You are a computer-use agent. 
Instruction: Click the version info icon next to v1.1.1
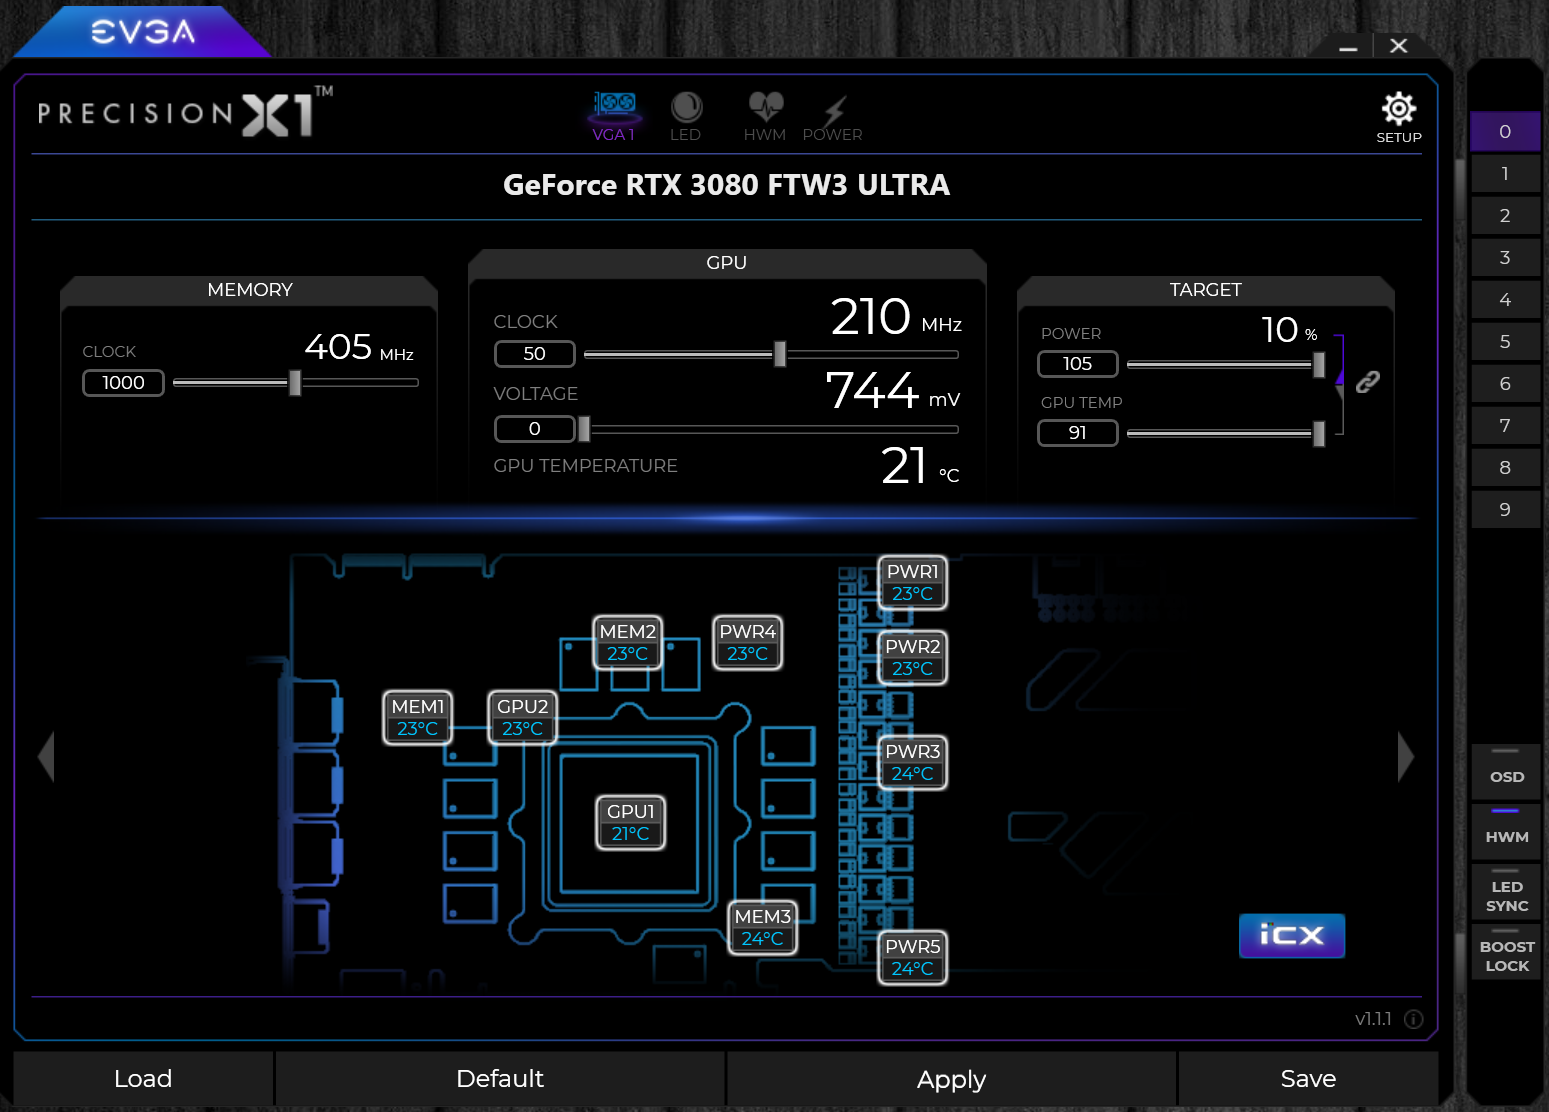pyautogui.click(x=1414, y=1019)
